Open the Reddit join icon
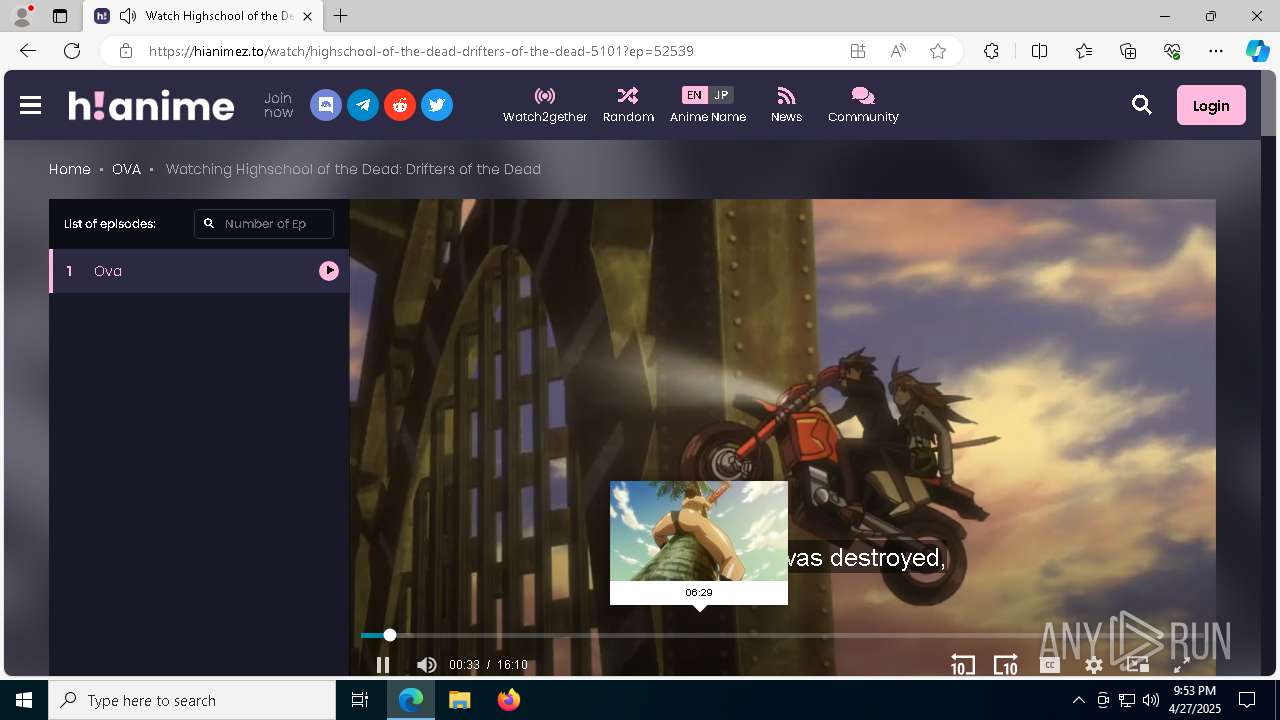Viewport: 1280px width, 720px height. point(400,105)
